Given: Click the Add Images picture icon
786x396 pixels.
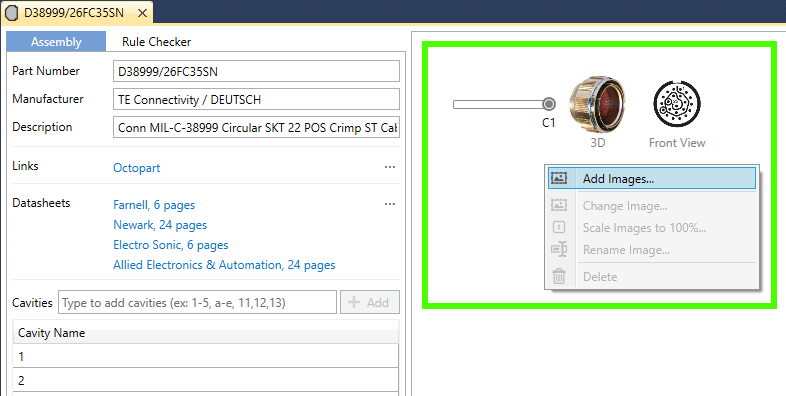Looking at the screenshot, I should pyautogui.click(x=559, y=178).
